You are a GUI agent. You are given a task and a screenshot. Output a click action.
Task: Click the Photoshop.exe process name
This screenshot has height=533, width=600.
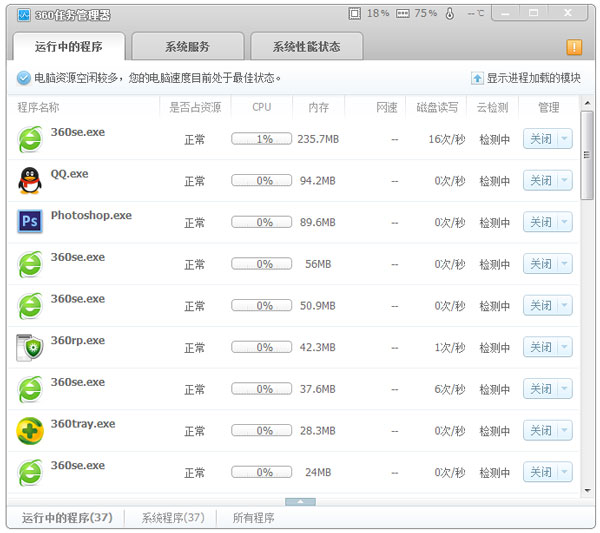tap(91, 215)
